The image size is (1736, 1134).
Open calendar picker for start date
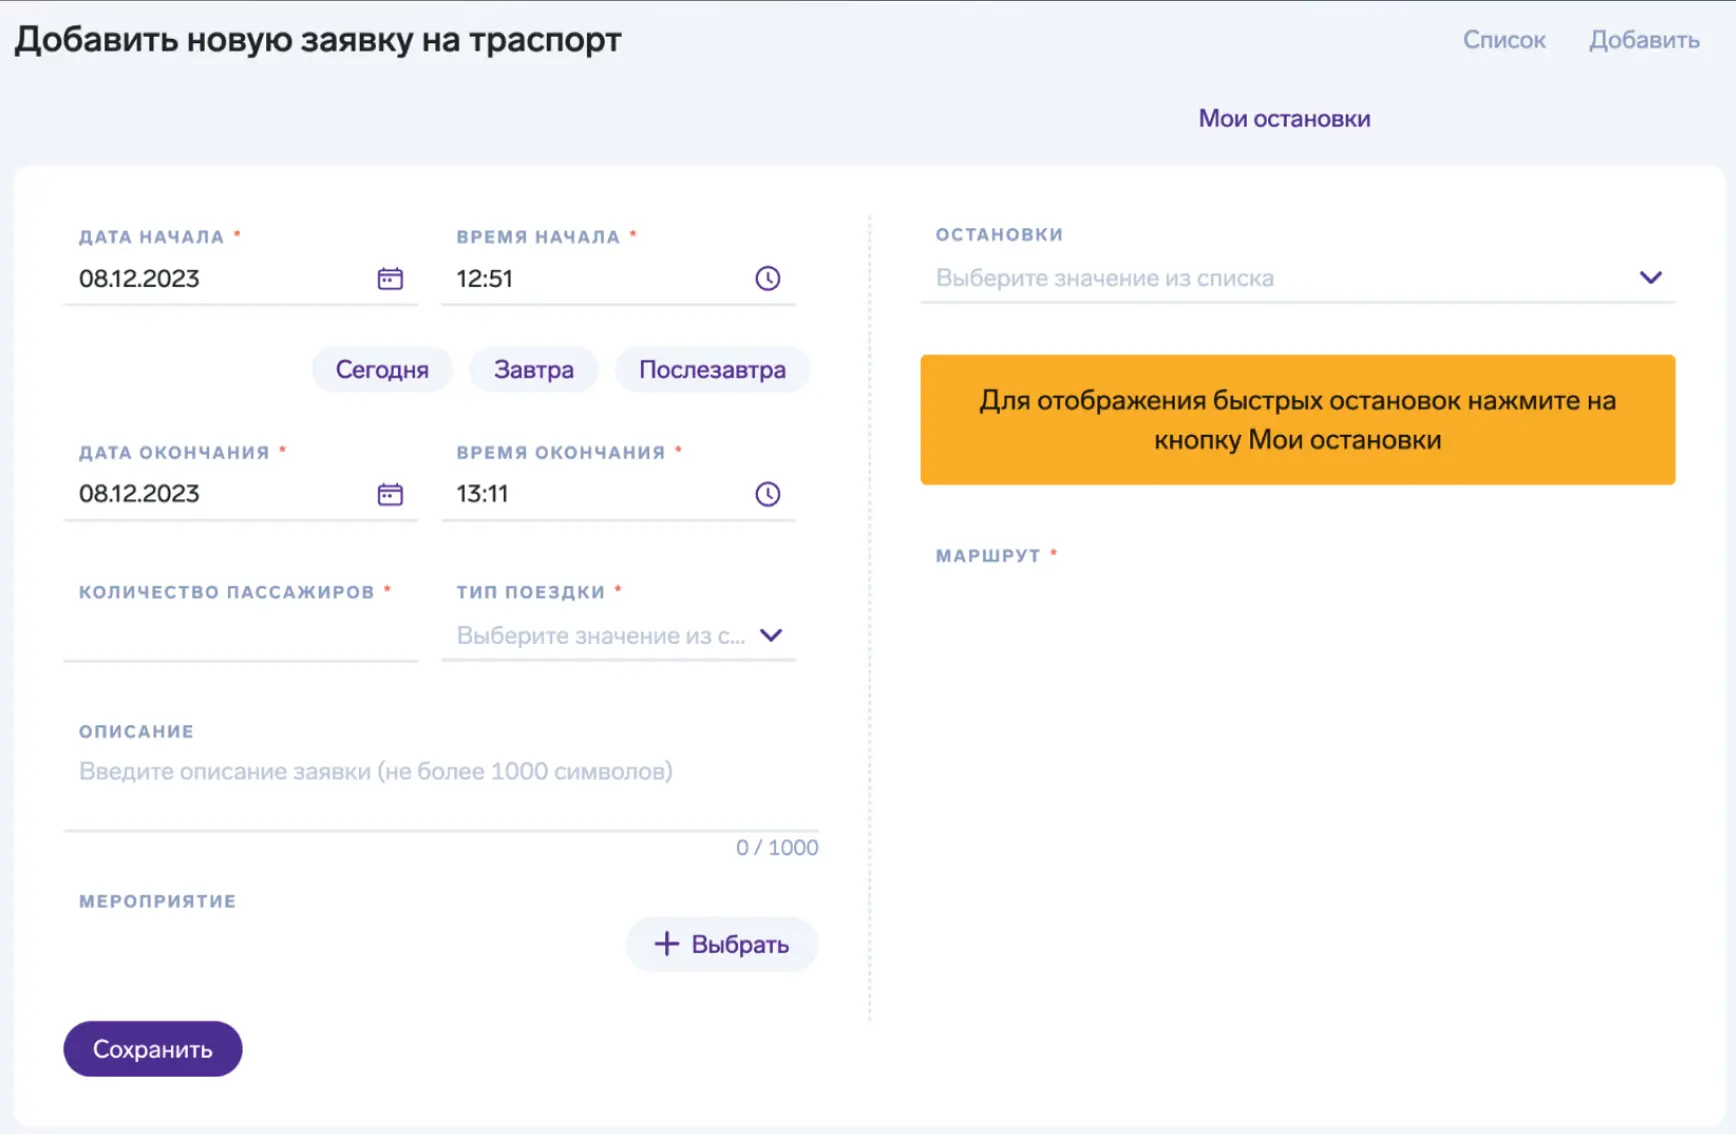(x=390, y=279)
